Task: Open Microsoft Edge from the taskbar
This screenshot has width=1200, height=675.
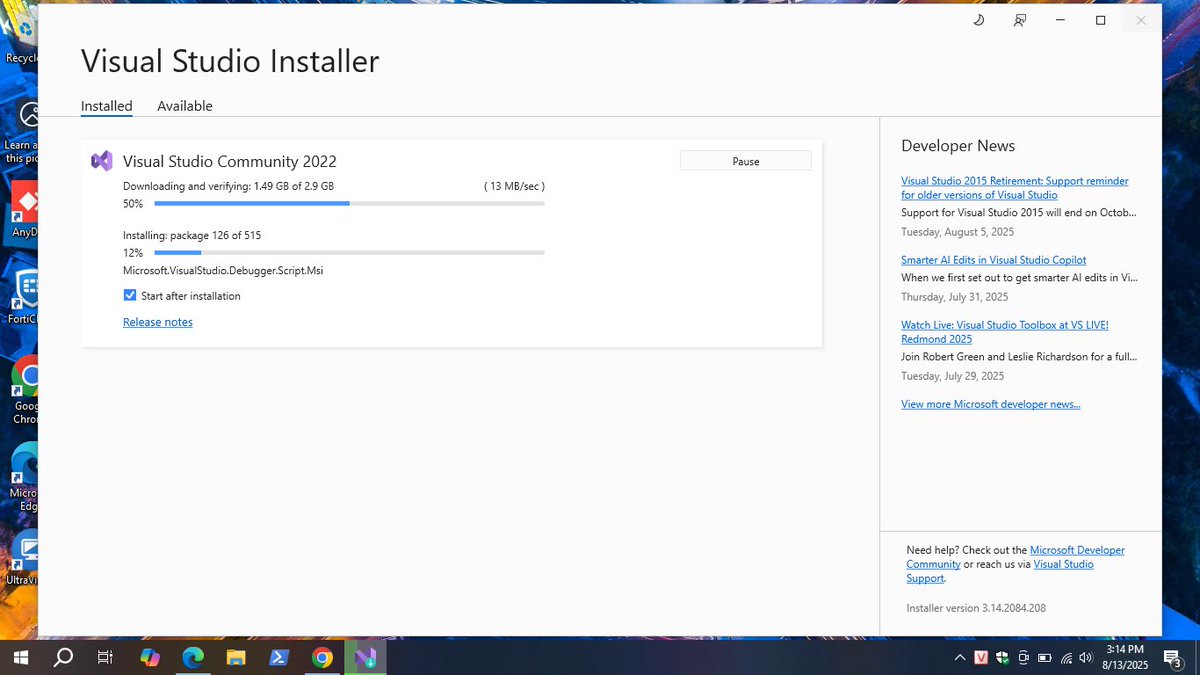Action: 192,657
